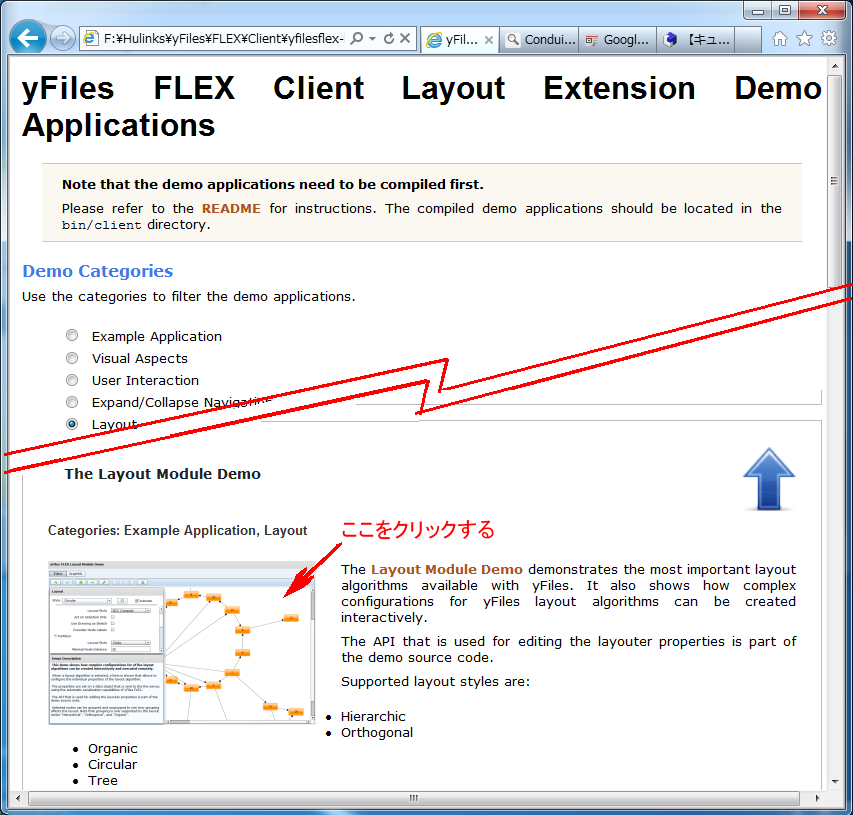Click the horizontal scrollbar left arrow

[18, 798]
